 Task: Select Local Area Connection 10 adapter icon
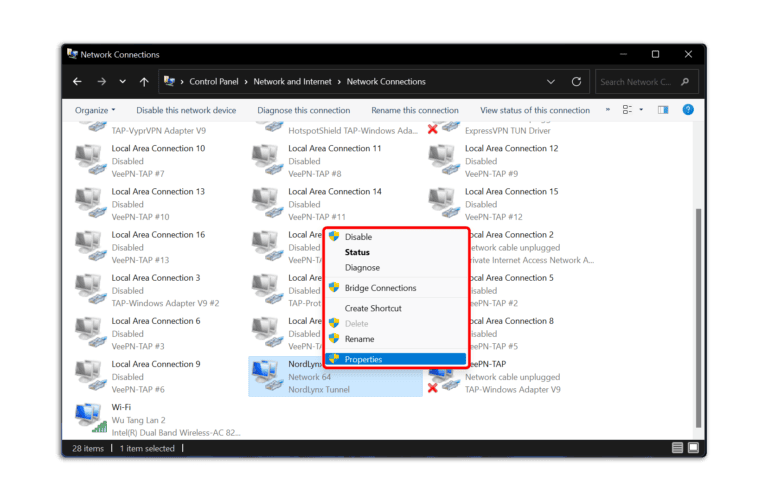tap(91, 160)
